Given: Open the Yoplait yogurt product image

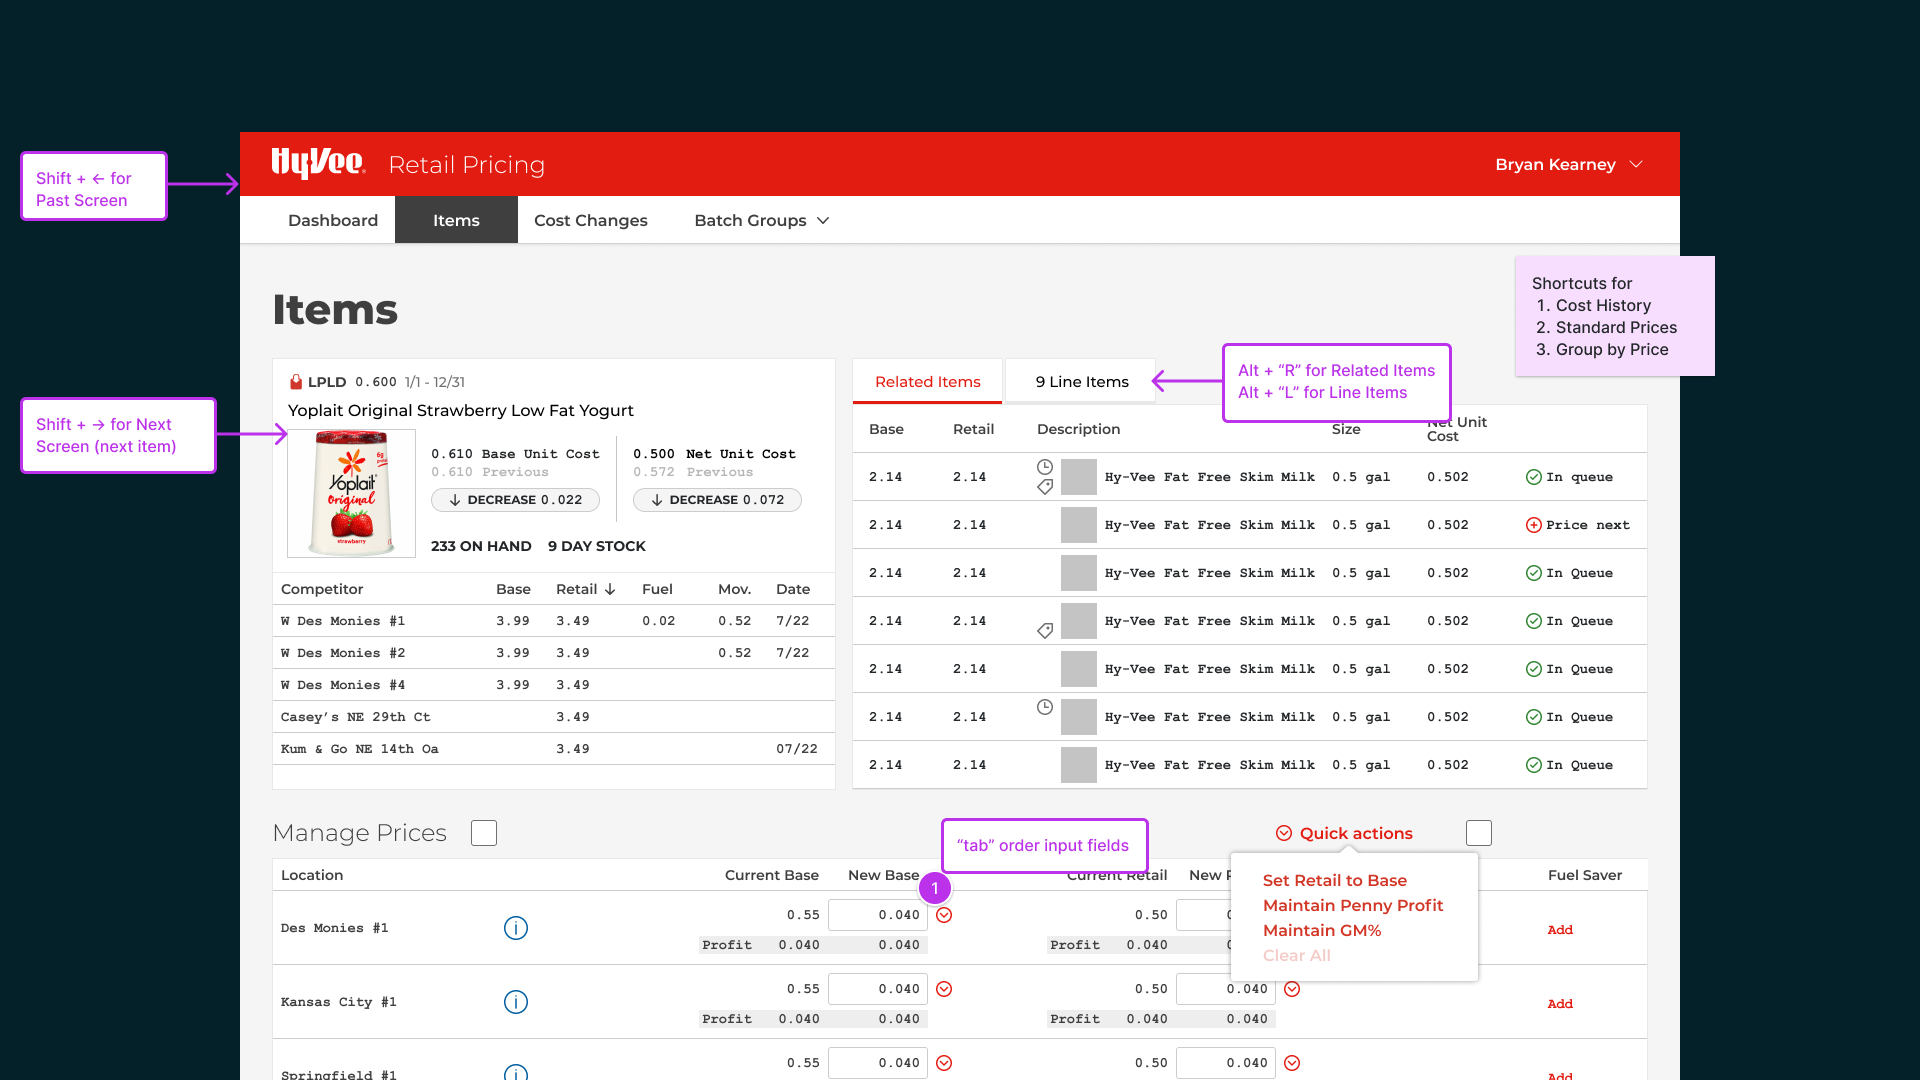Looking at the screenshot, I should point(351,493).
